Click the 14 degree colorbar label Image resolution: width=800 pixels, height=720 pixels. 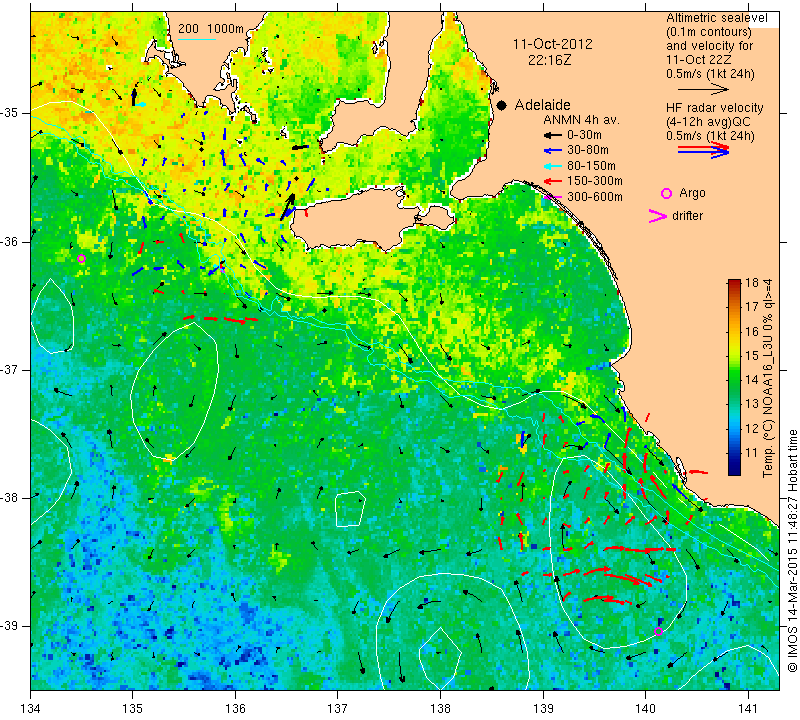click(753, 380)
